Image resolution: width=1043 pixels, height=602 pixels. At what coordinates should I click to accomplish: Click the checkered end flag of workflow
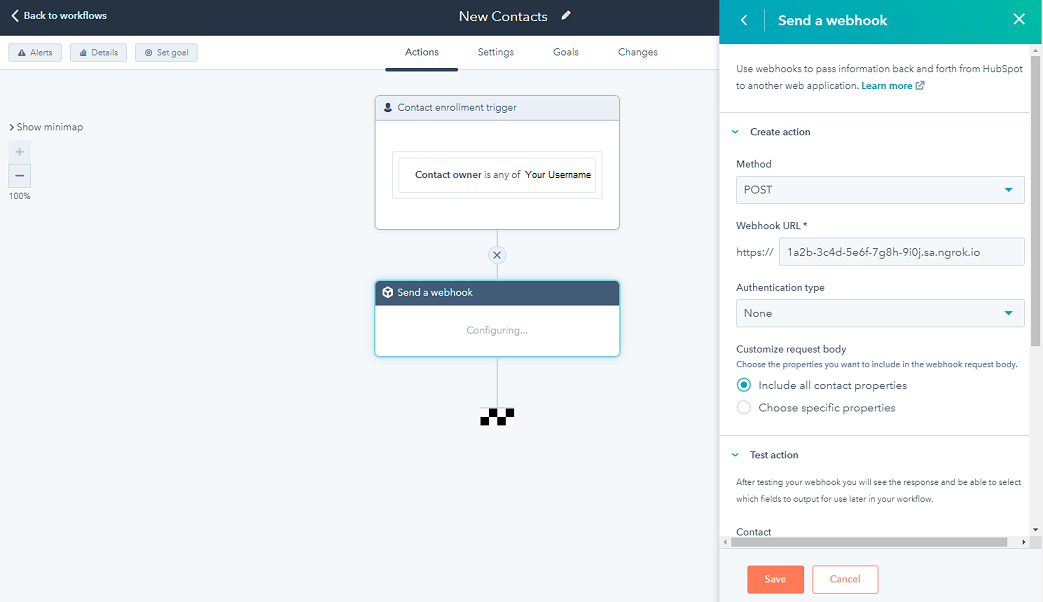[497, 417]
